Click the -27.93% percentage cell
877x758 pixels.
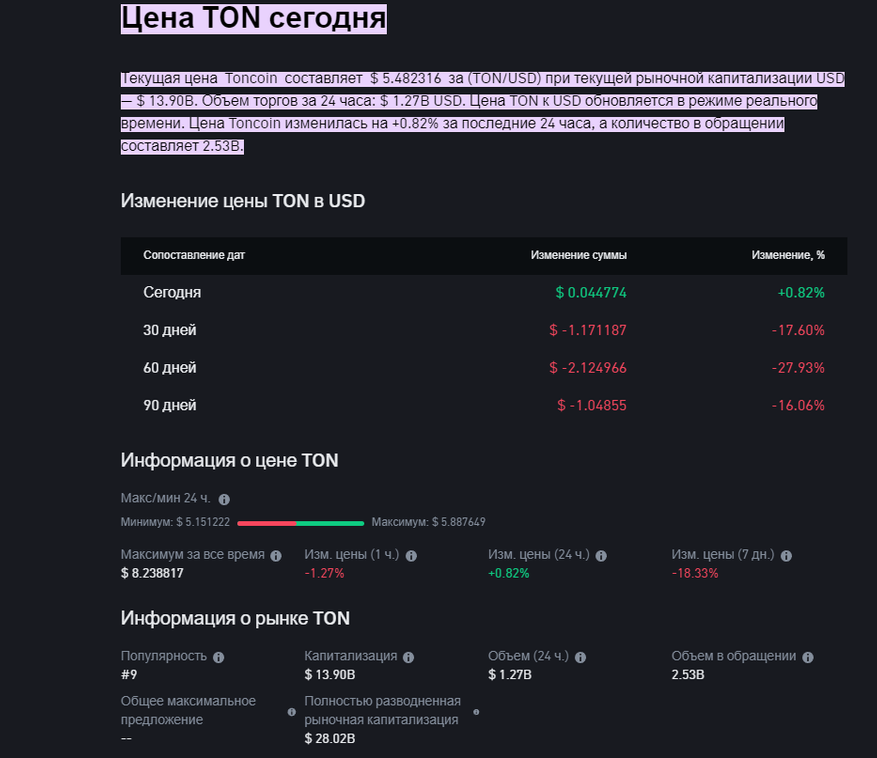pyautogui.click(x=798, y=368)
